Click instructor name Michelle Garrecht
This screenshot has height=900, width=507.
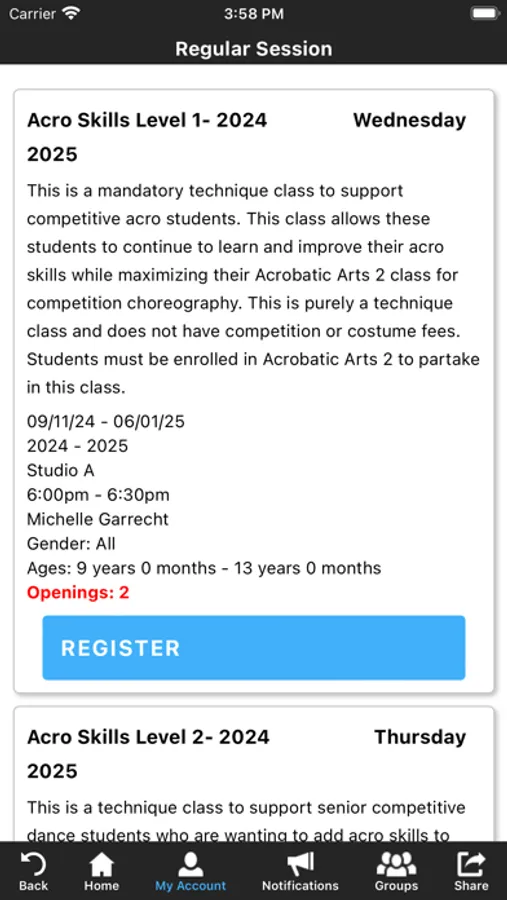[x=98, y=519]
